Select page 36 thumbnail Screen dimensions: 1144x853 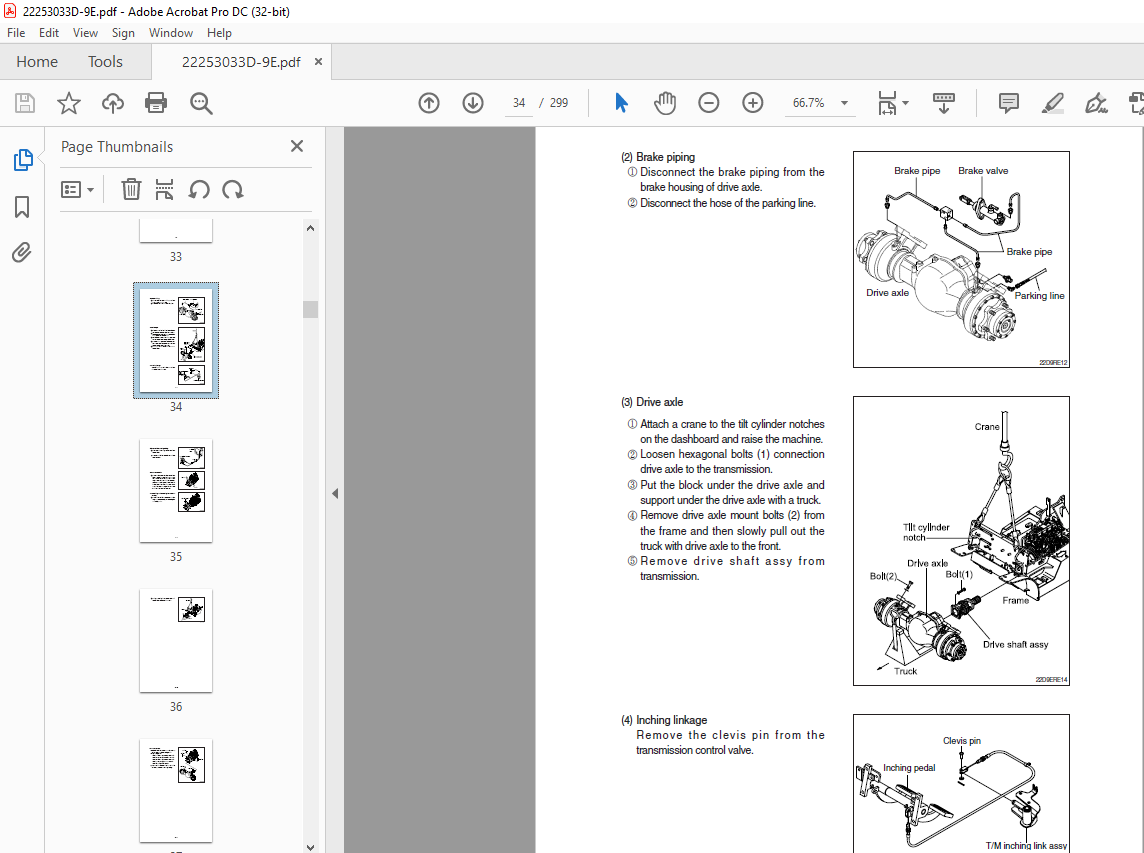pos(176,641)
